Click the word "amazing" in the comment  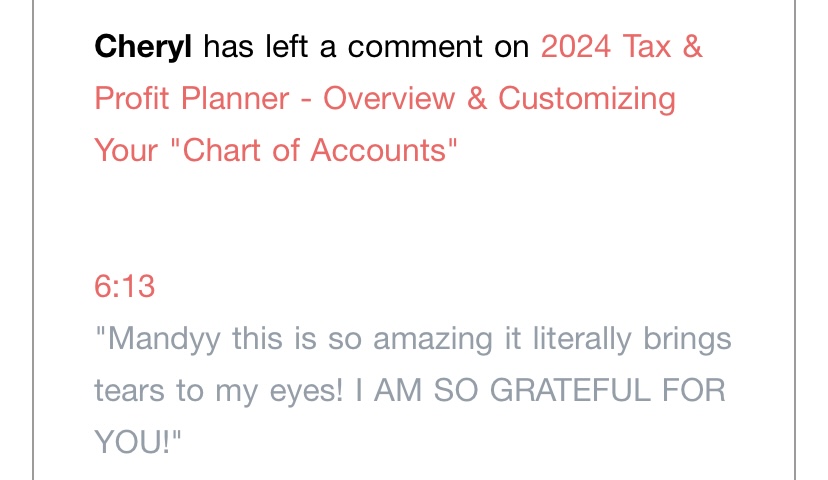click(430, 339)
